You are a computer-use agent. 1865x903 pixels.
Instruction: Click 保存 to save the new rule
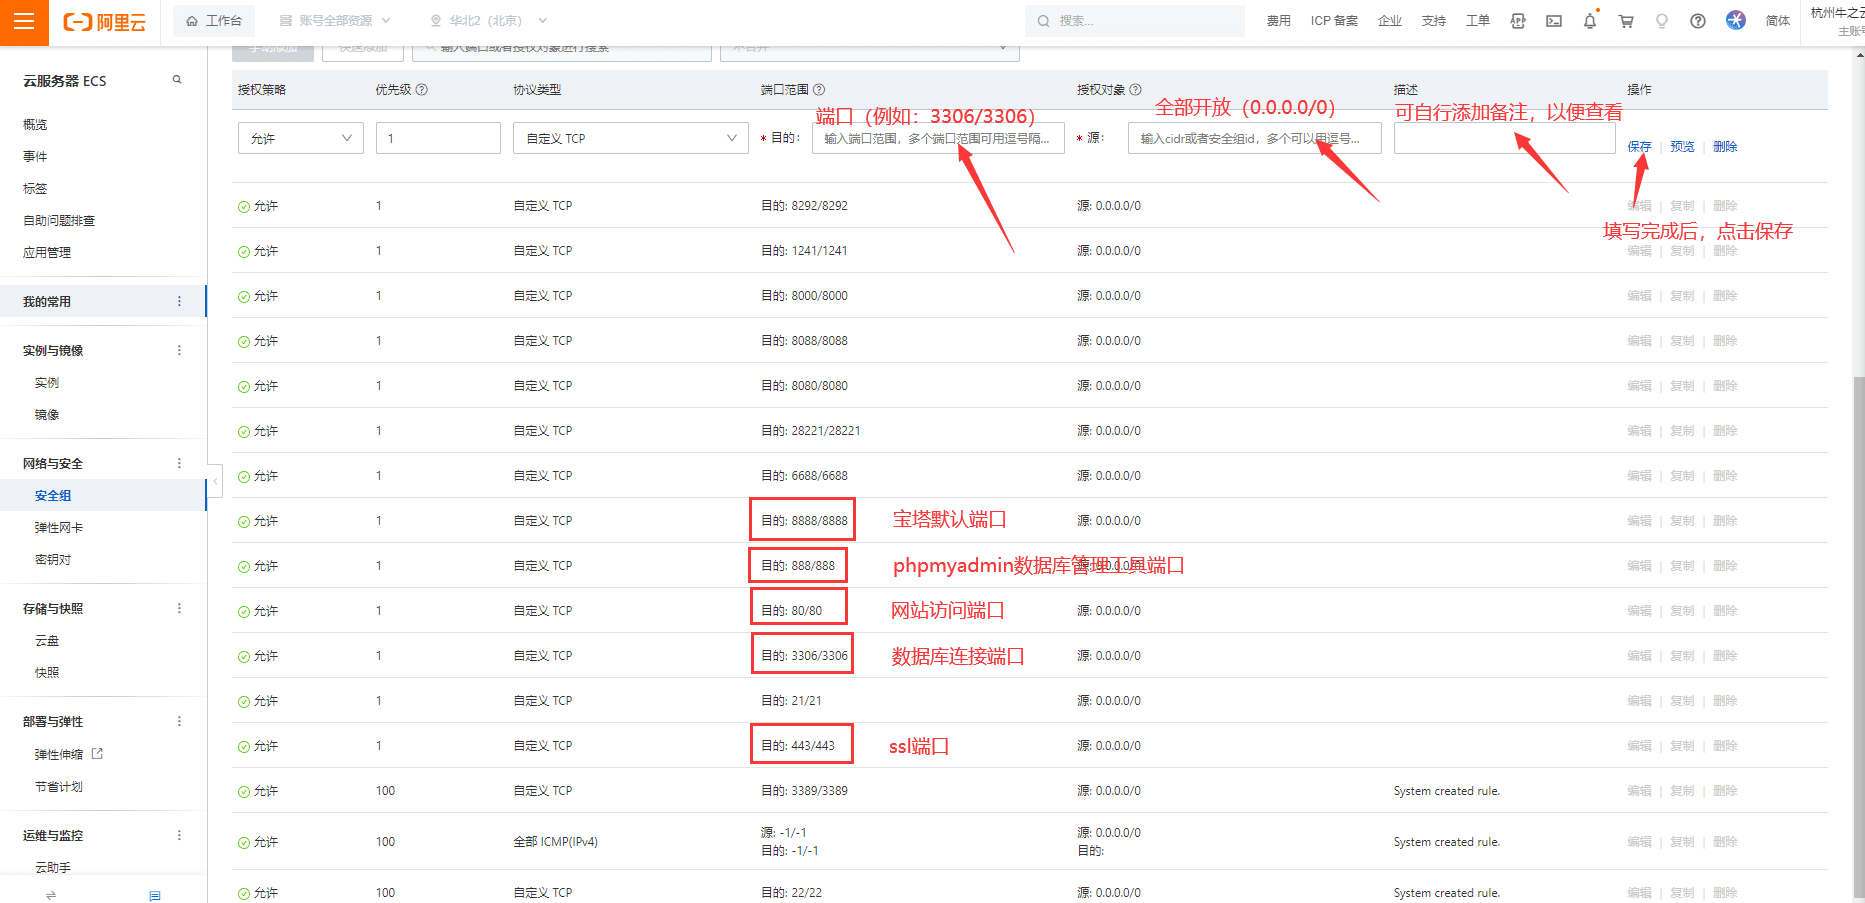1639,147
